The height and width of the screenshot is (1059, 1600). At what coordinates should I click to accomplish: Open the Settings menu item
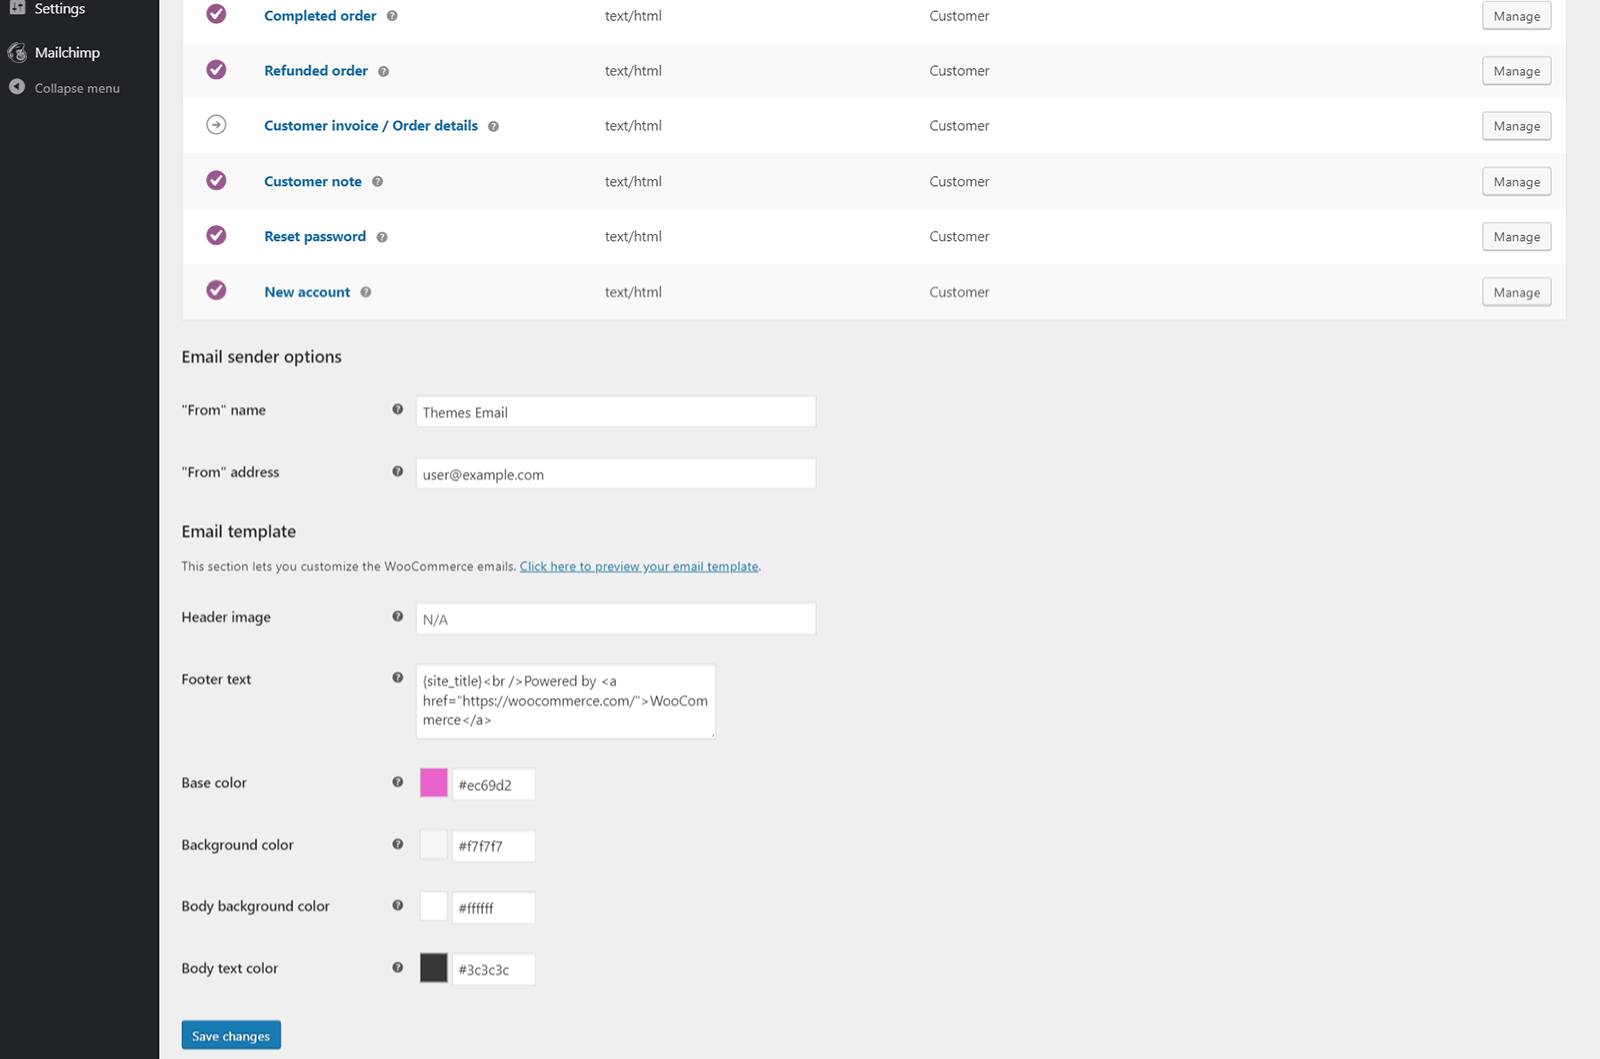60,8
